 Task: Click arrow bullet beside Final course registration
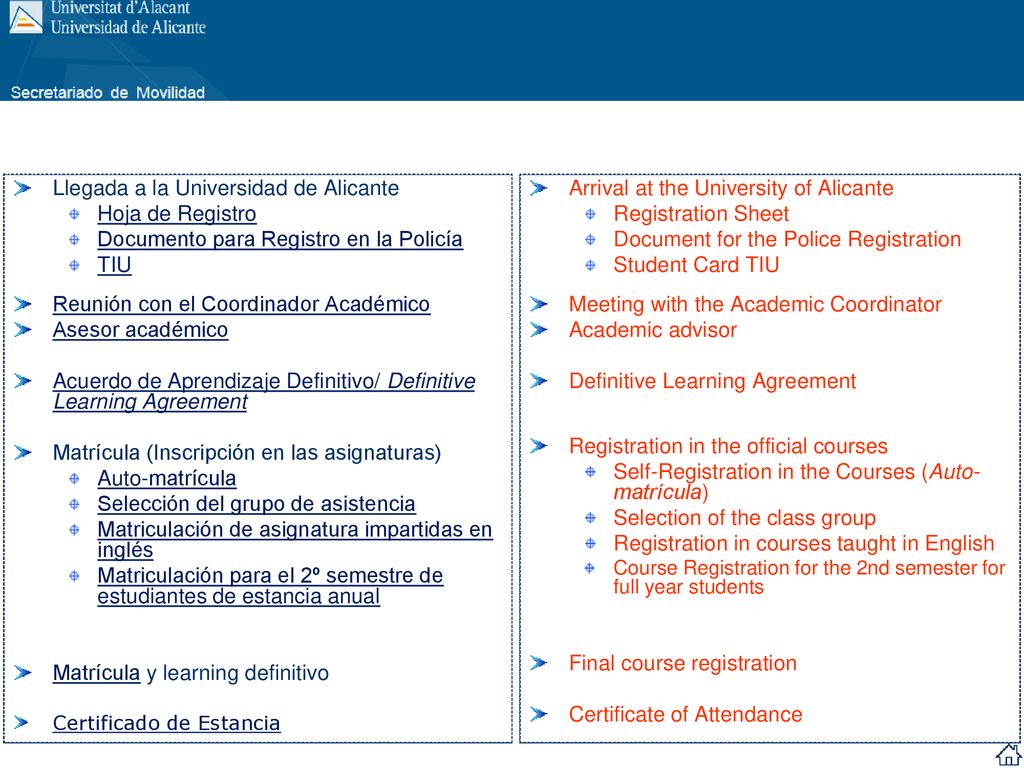point(539,664)
